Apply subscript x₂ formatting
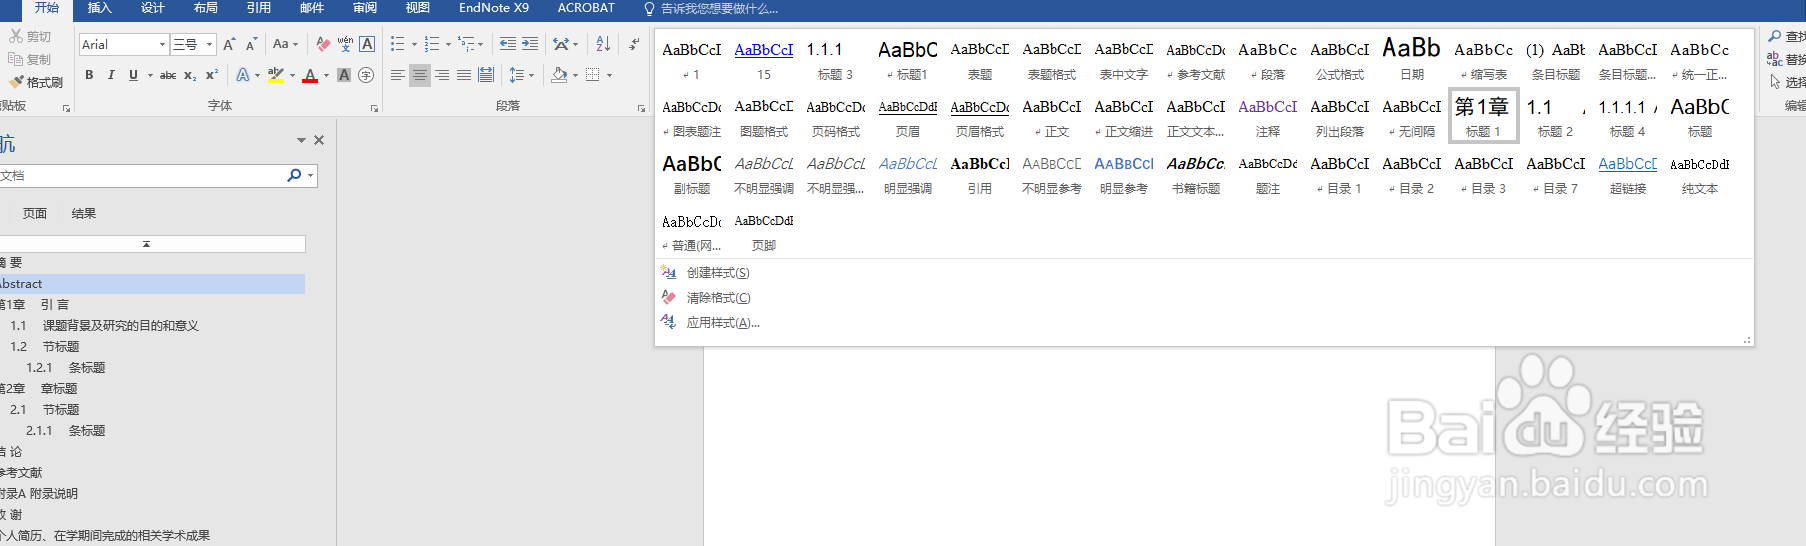 tap(190, 75)
